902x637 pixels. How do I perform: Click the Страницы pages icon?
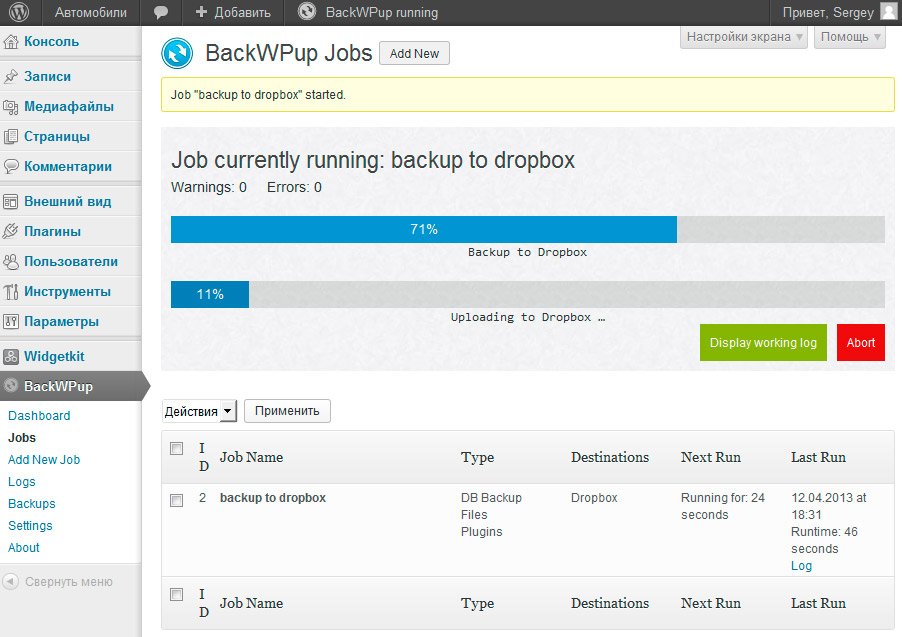[11, 136]
